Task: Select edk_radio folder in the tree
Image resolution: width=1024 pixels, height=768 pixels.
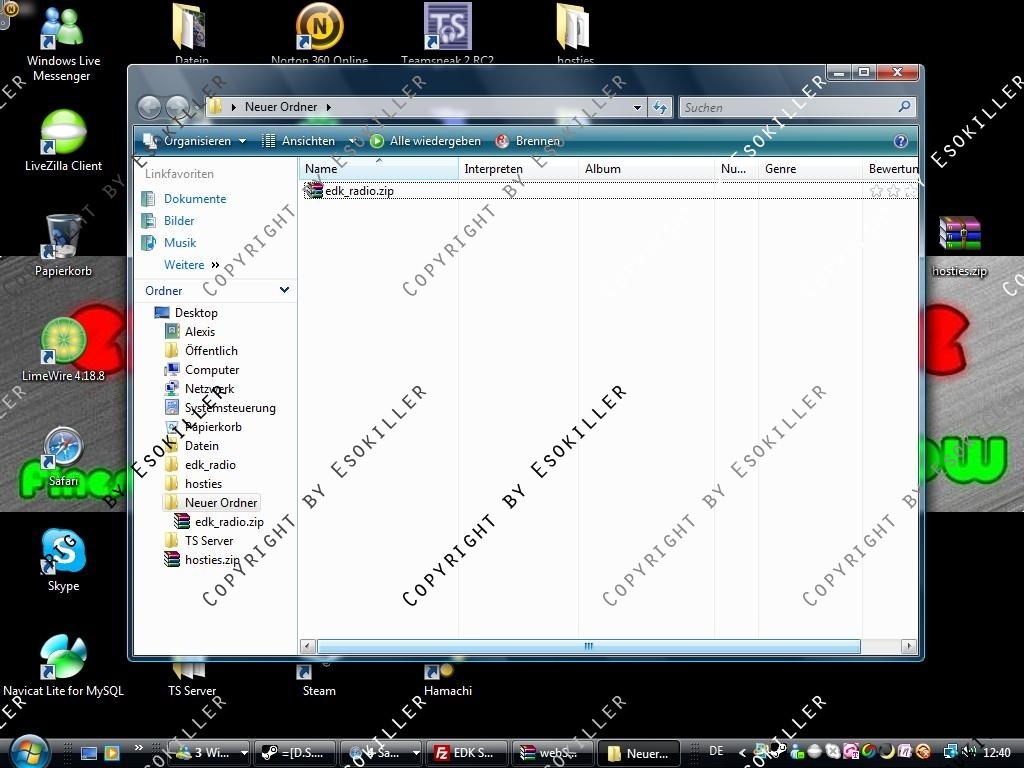Action: click(x=210, y=465)
